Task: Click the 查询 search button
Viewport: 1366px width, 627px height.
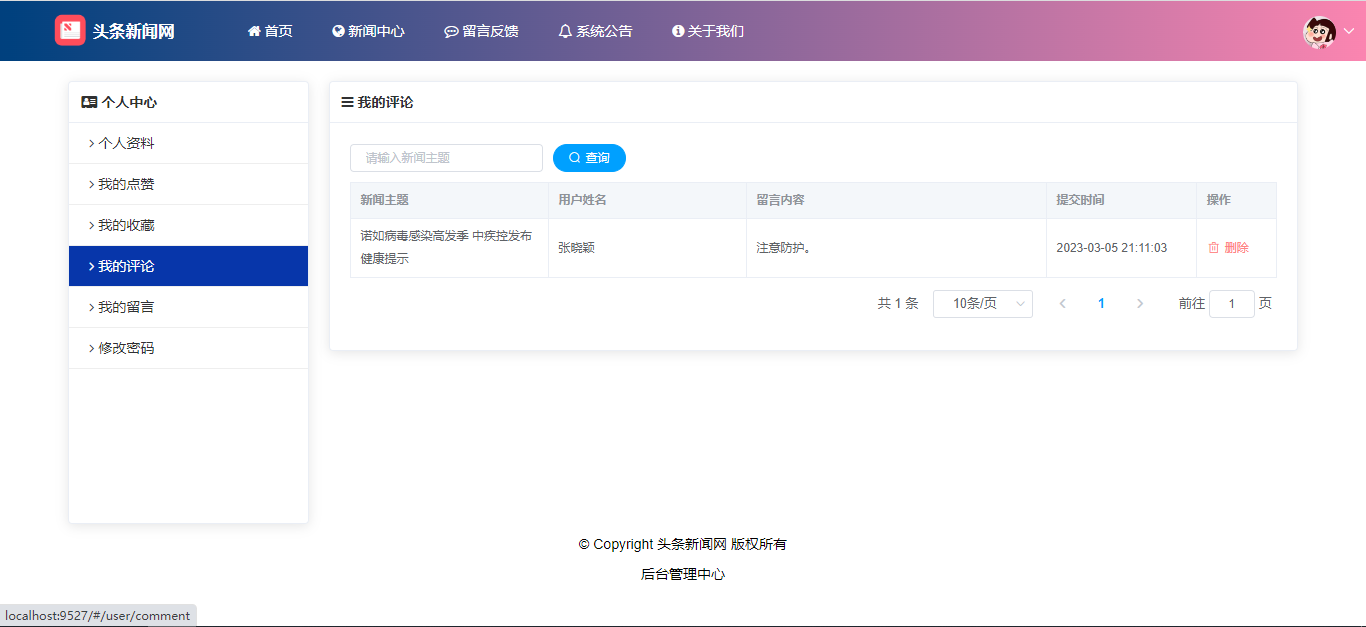Action: 589,158
